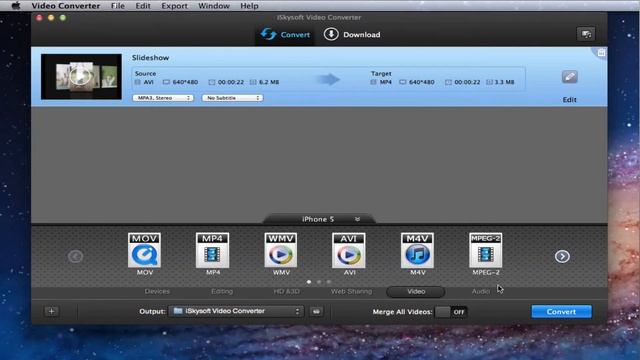Open the Window menu
Screen dimensions: 640x360
pyautogui.click(x=214, y=6)
